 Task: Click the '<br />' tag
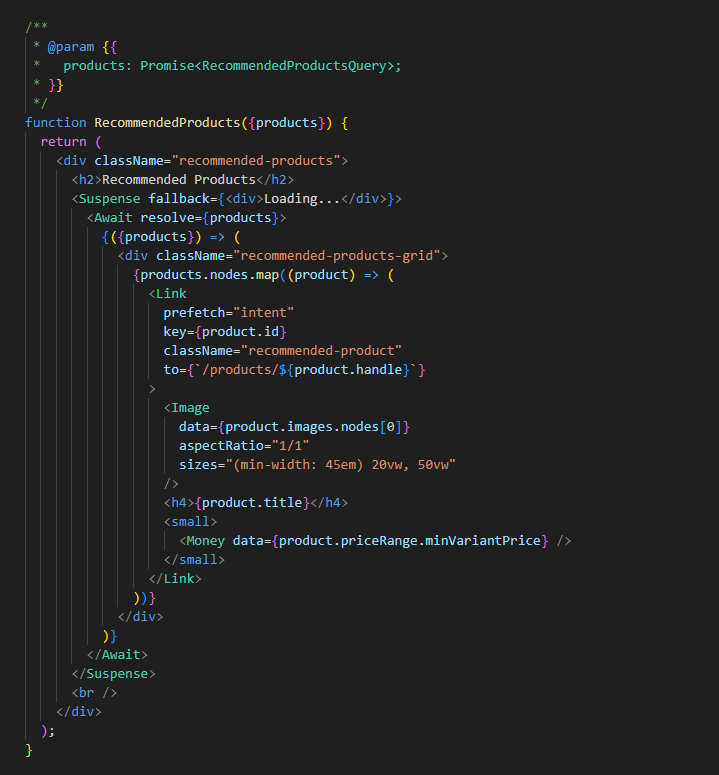[94, 693]
